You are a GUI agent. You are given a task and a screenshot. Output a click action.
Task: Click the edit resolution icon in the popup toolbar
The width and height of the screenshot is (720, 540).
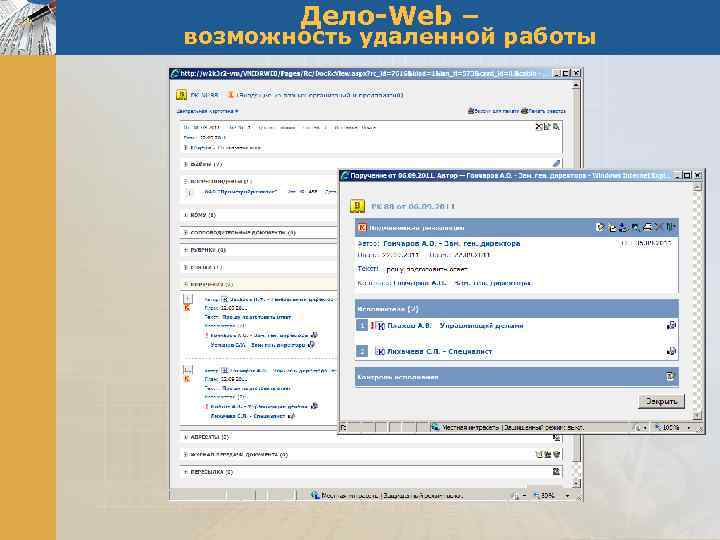pyautogui.click(x=600, y=227)
